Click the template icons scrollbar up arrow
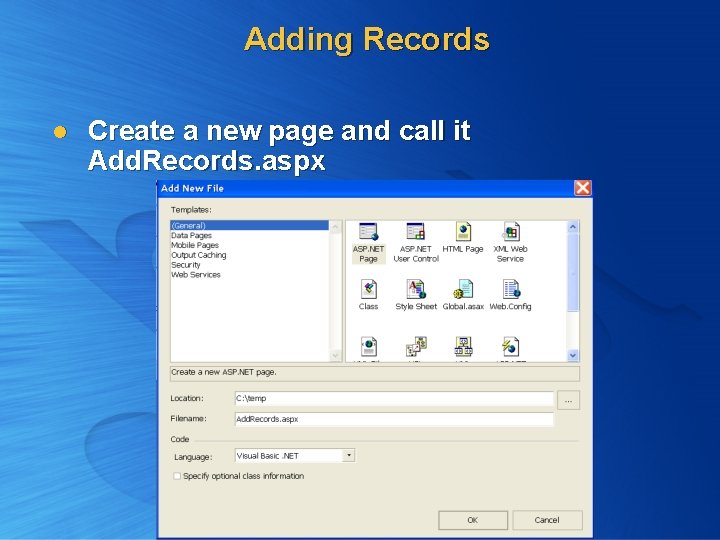This screenshot has width=720, height=540. pyautogui.click(x=573, y=227)
